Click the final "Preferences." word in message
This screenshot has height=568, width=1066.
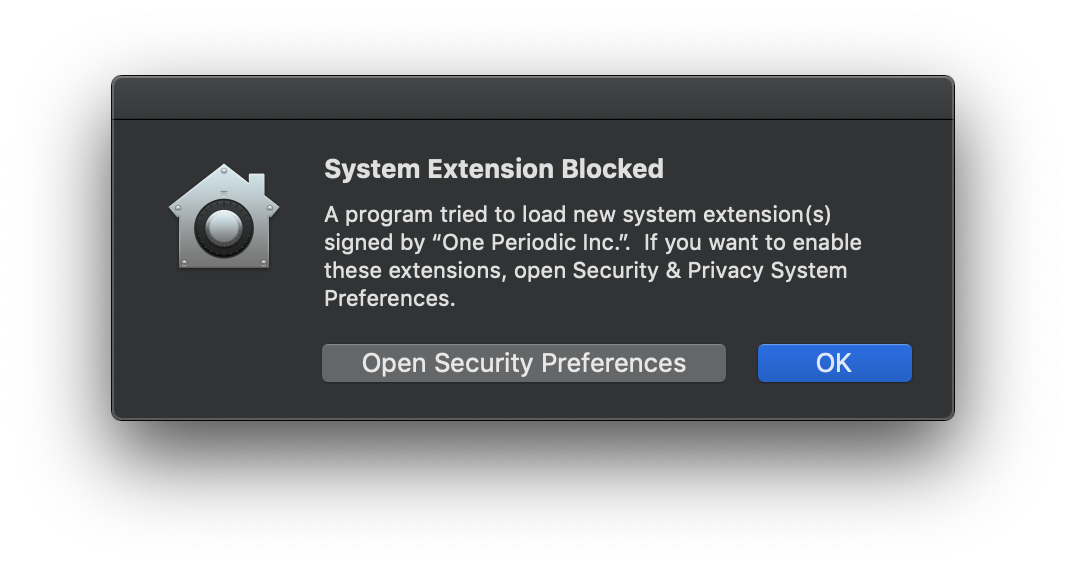click(389, 298)
